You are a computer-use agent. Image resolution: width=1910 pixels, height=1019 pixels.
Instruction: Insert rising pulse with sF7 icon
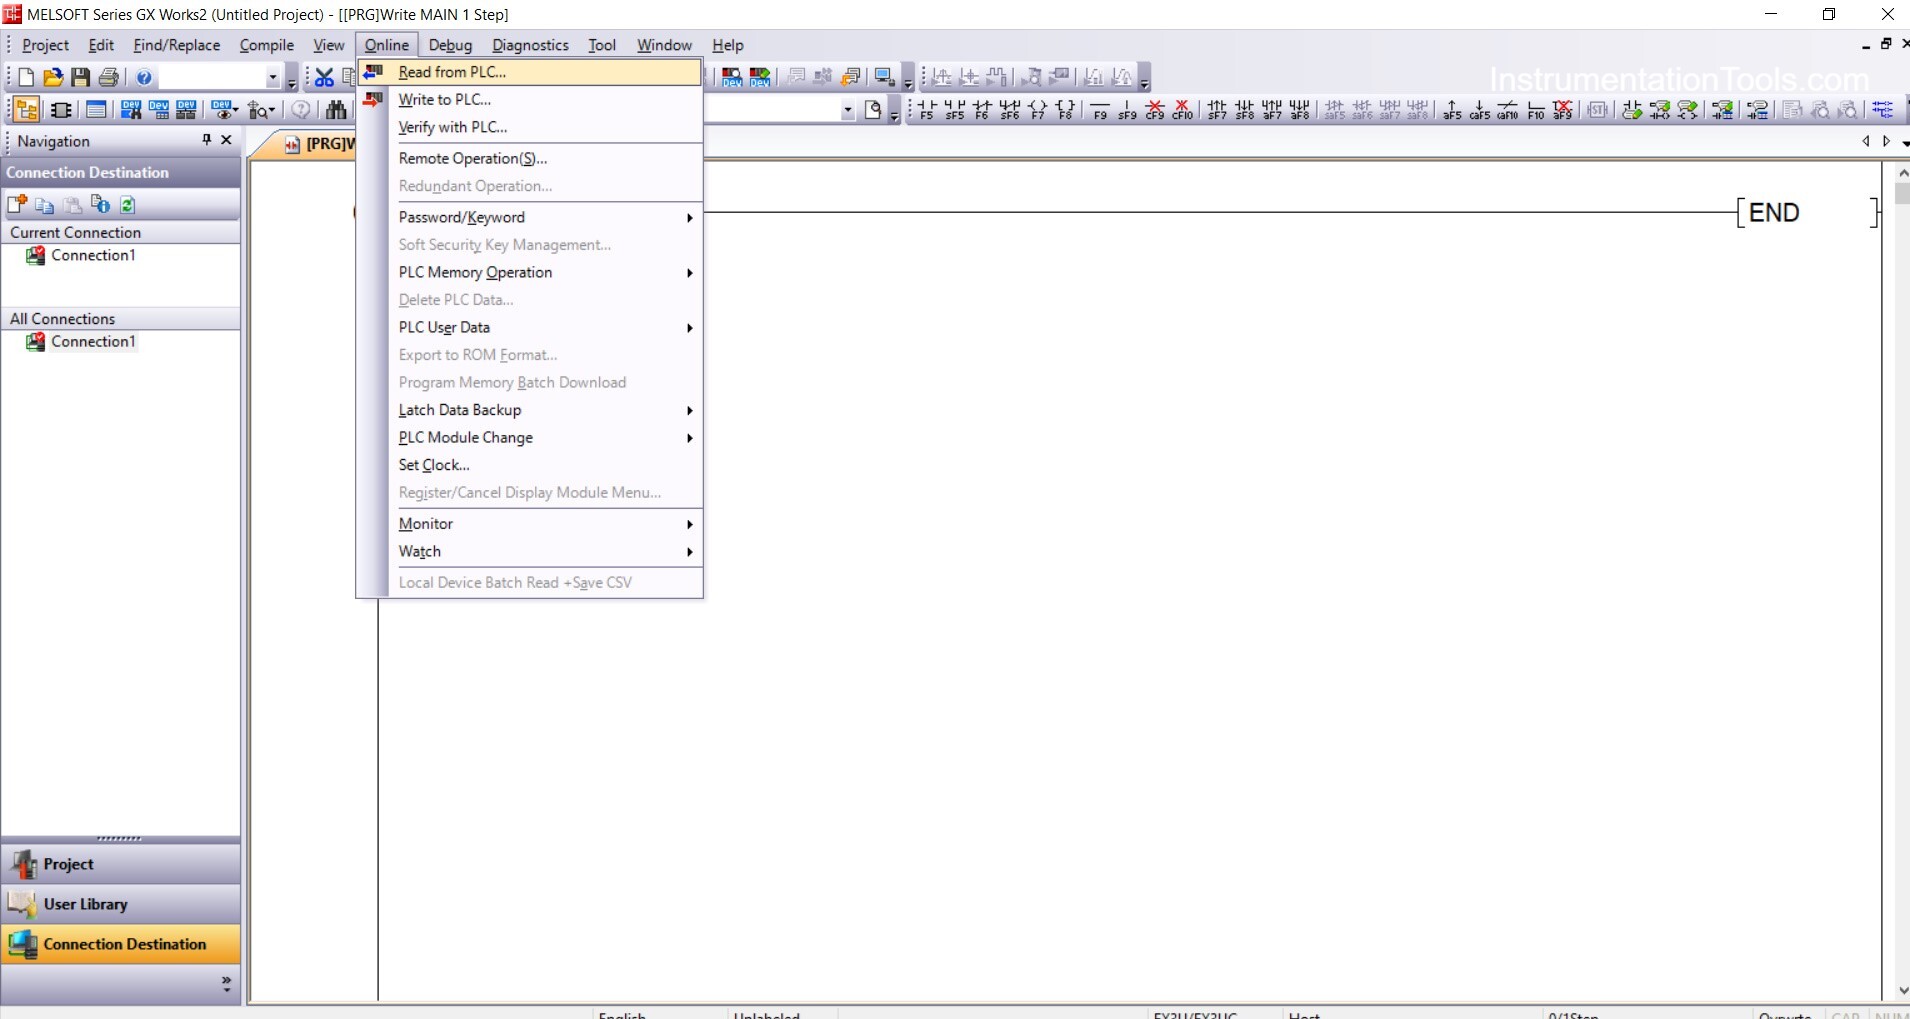[x=1217, y=110]
